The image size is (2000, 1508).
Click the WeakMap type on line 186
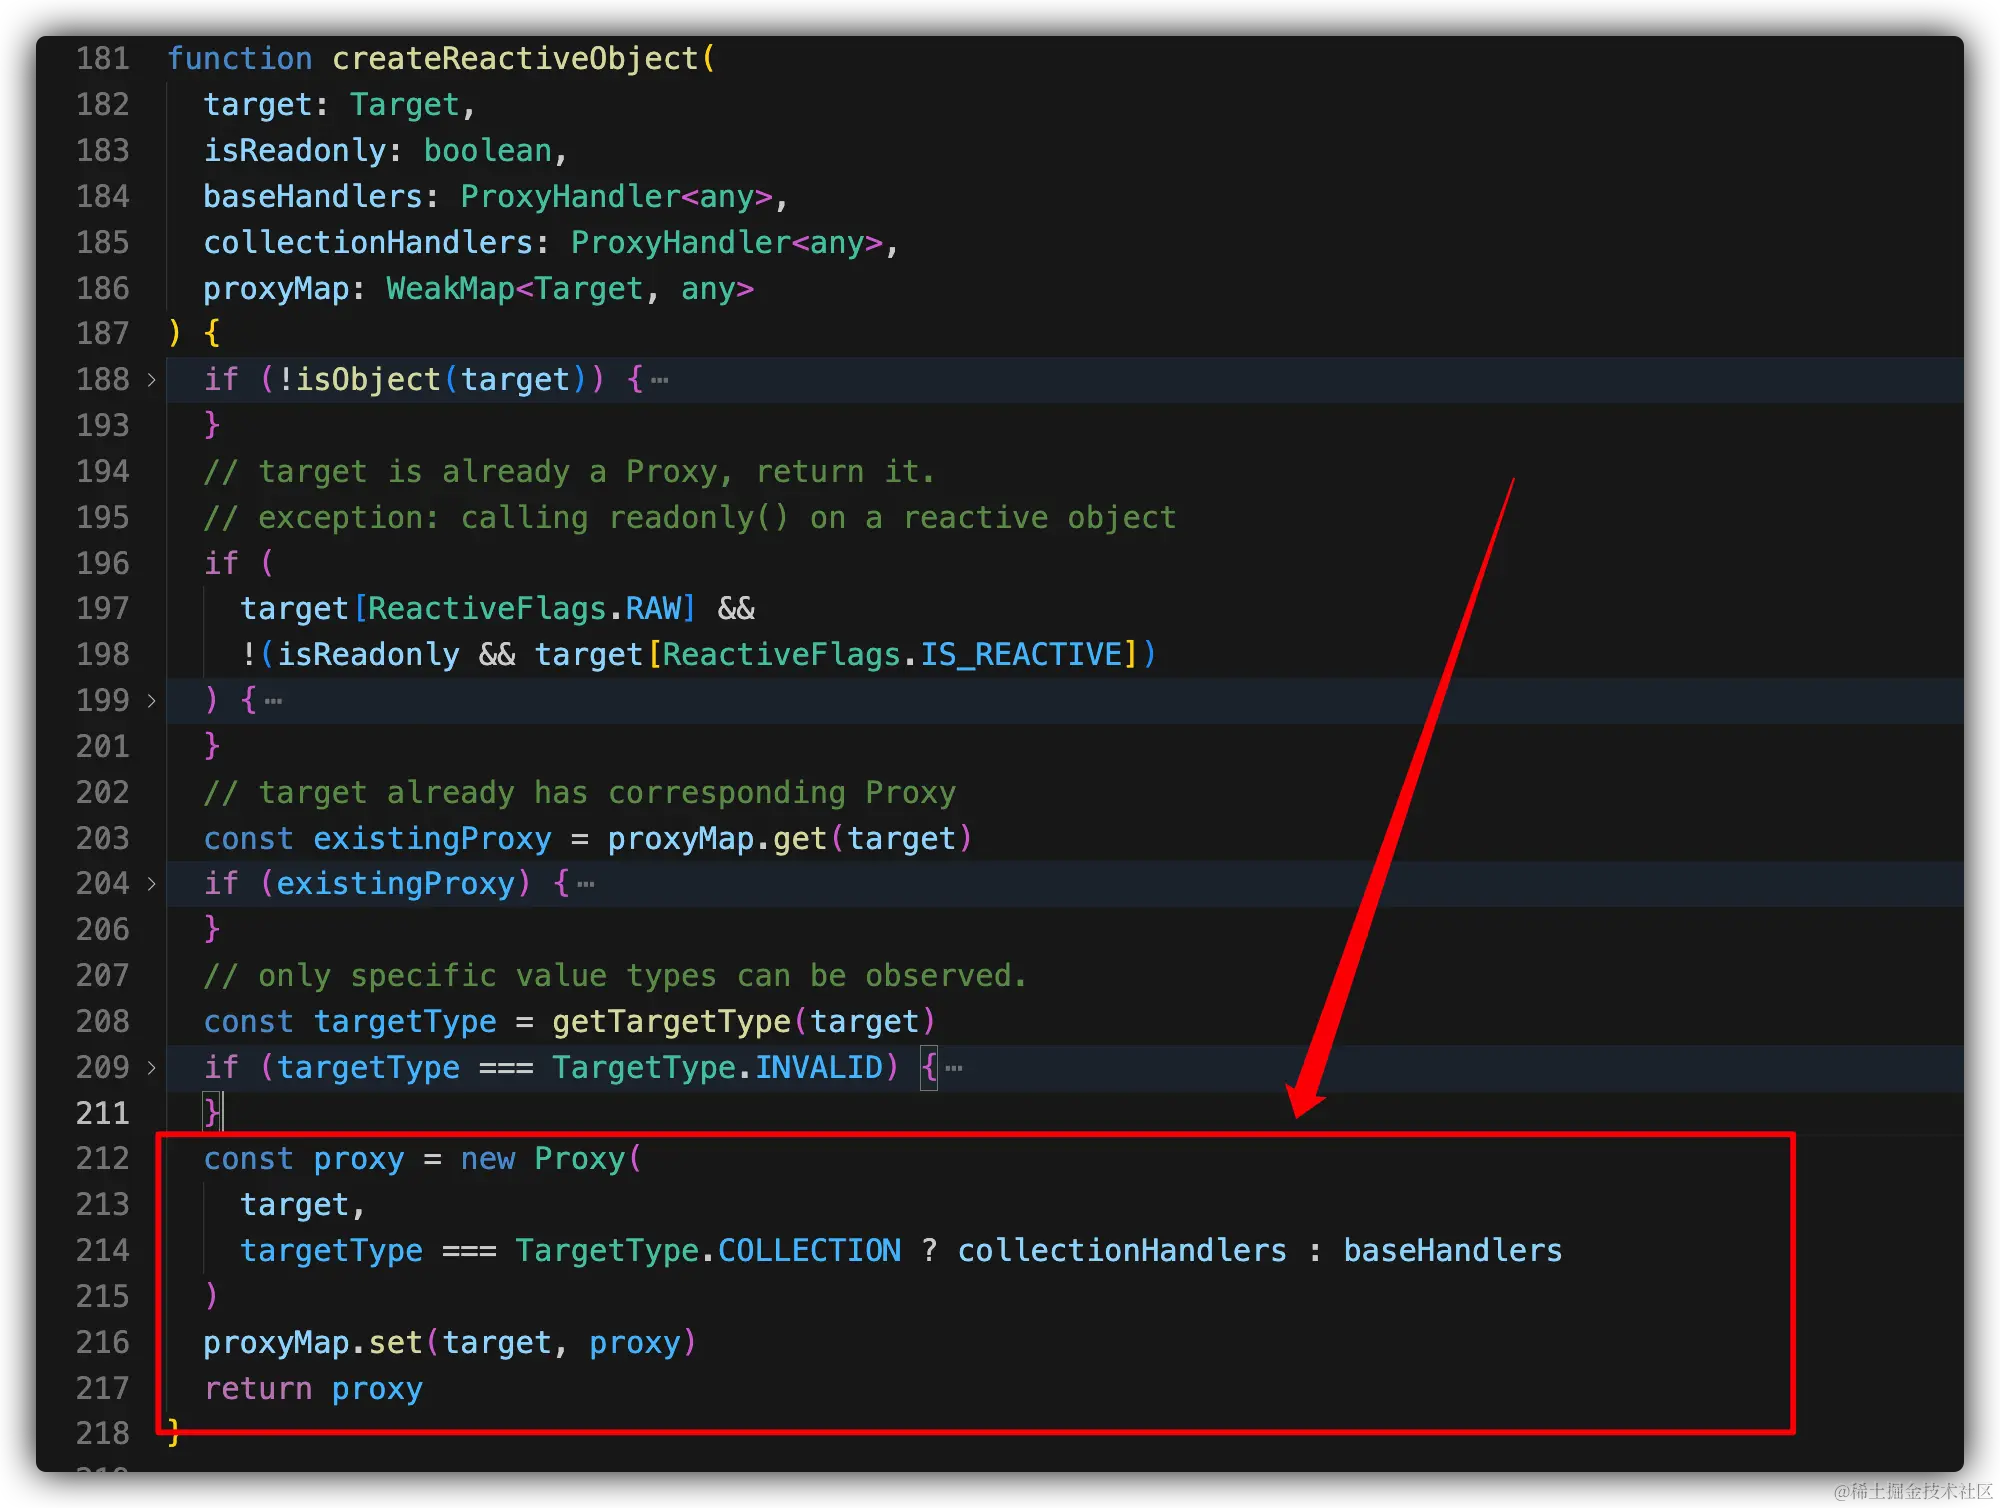click(x=450, y=289)
